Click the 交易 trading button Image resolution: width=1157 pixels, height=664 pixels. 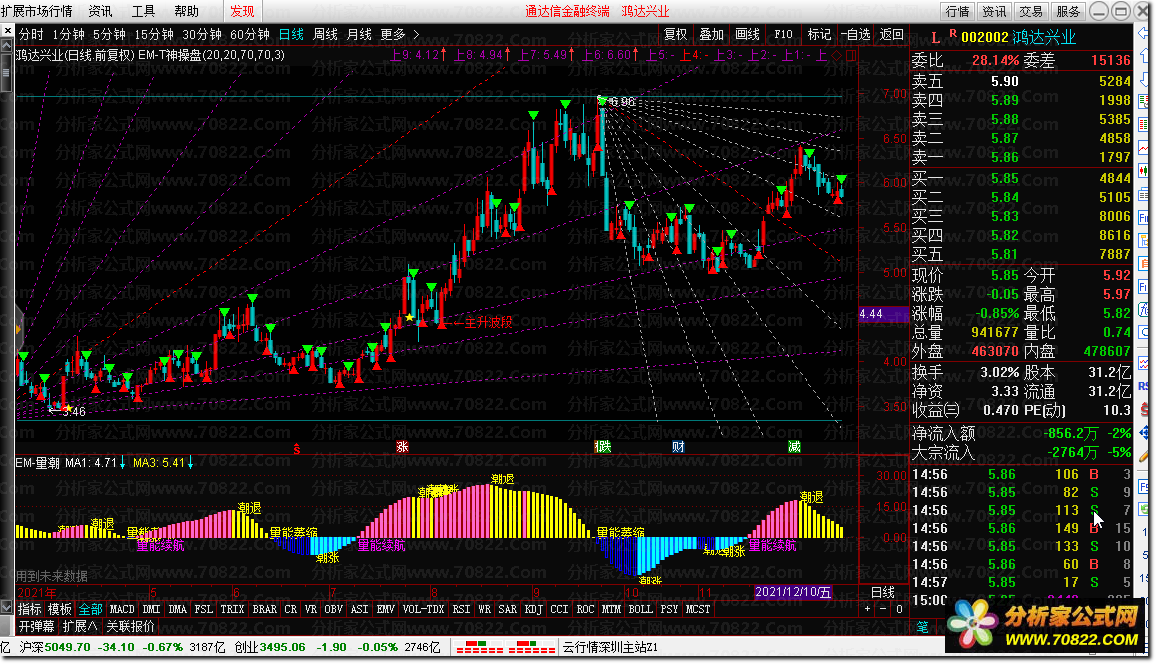[1032, 11]
